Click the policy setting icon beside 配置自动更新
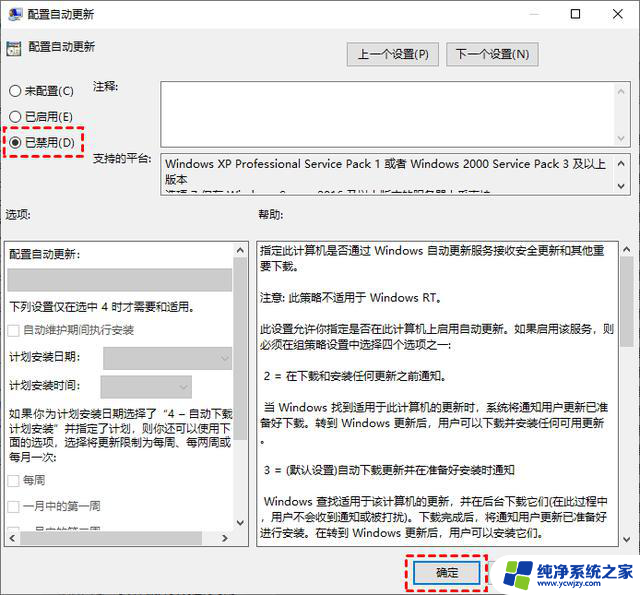This screenshot has height=595, width=640. 13,49
